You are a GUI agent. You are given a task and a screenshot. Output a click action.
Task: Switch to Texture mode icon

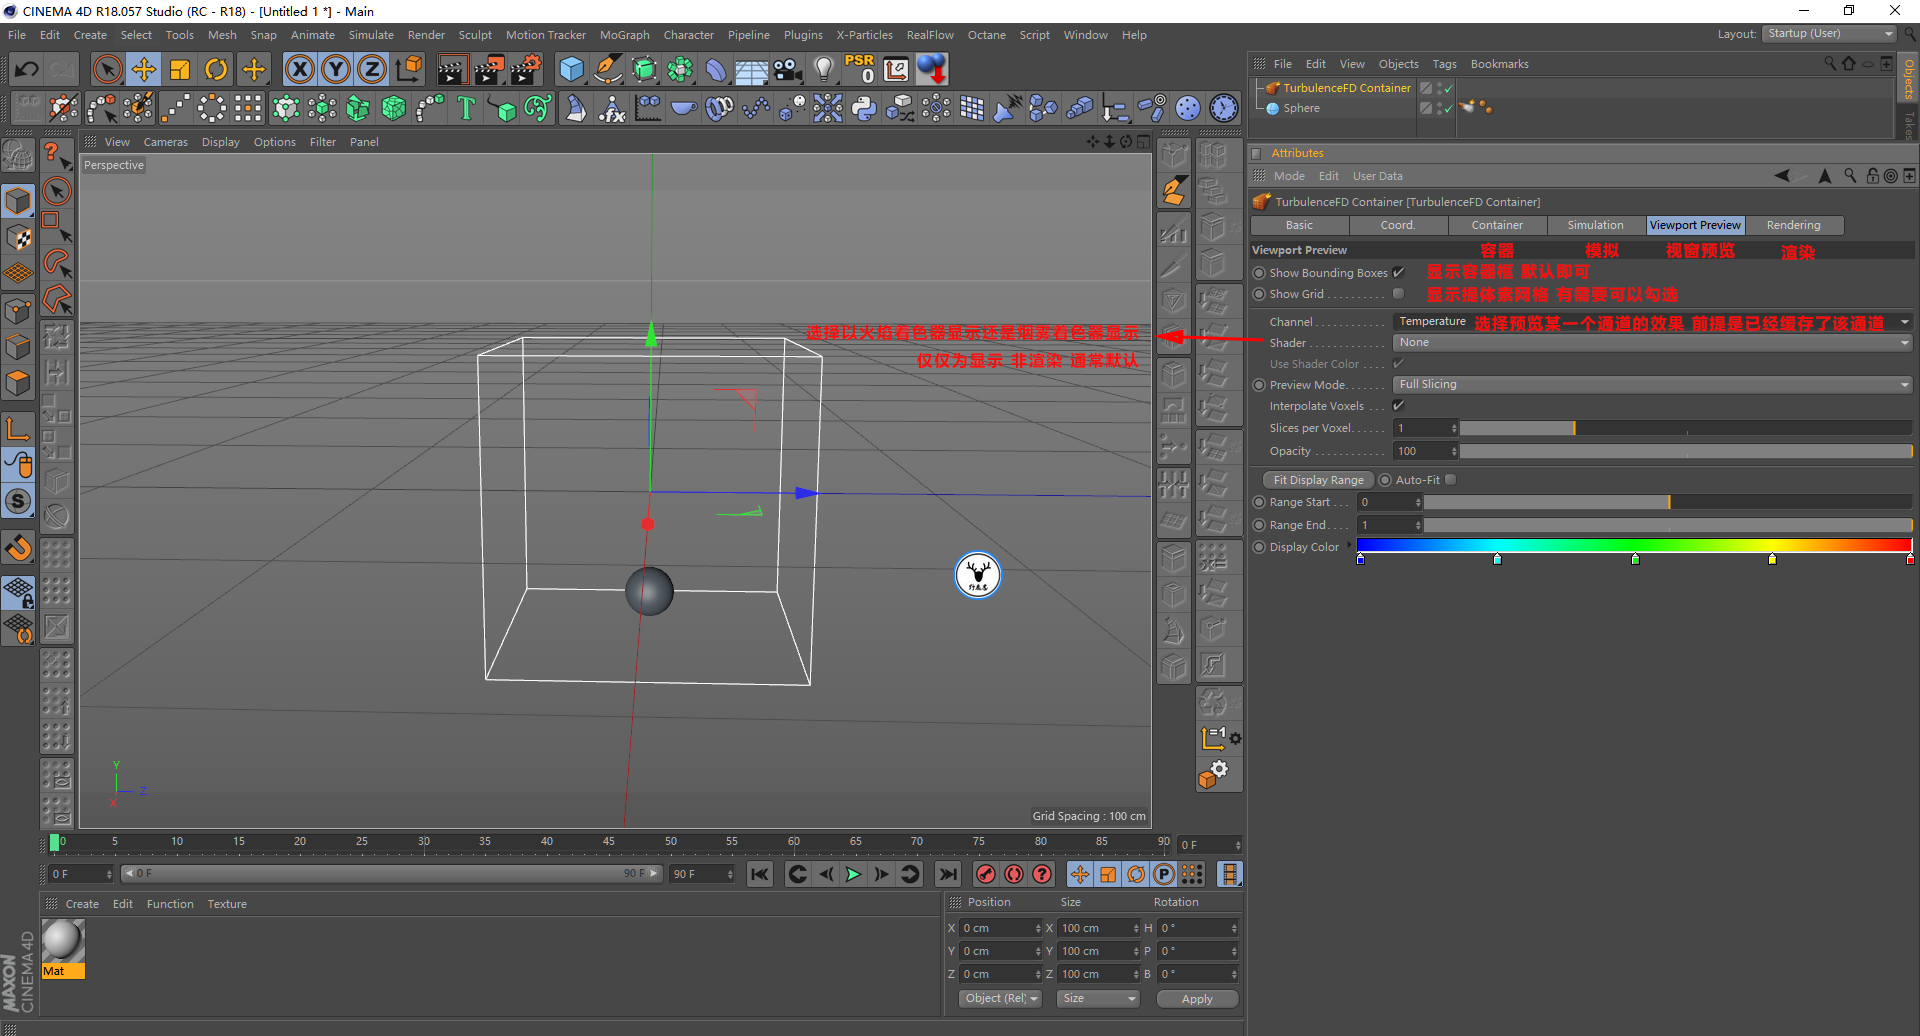pyautogui.click(x=18, y=237)
